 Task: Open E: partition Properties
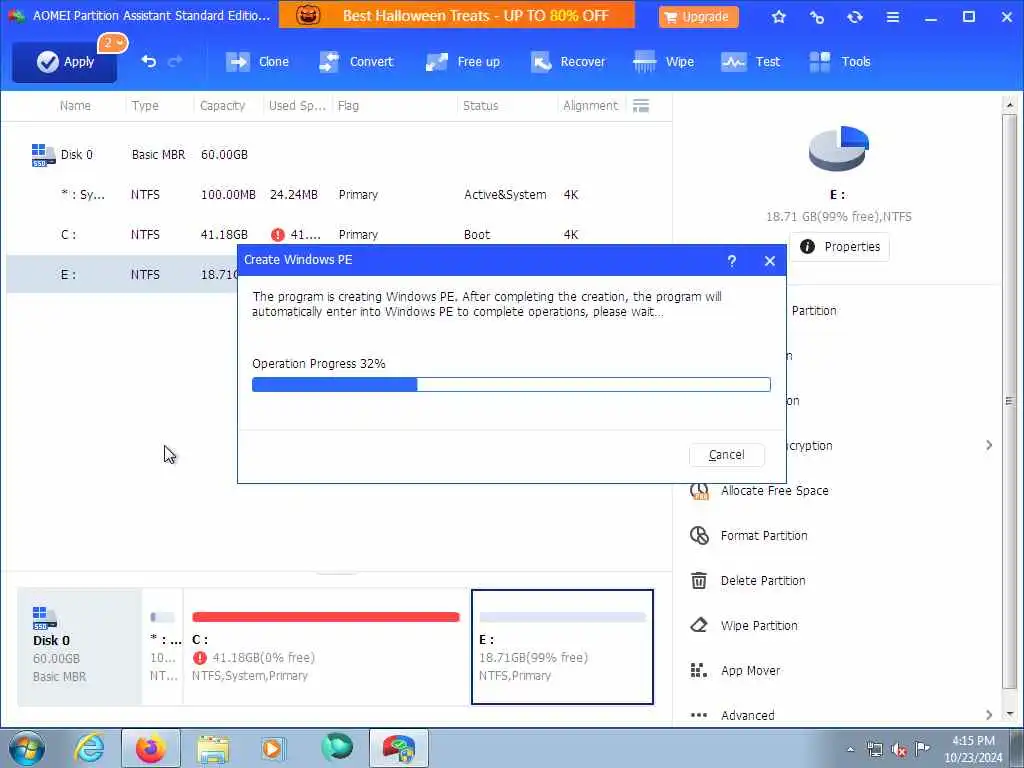839,247
